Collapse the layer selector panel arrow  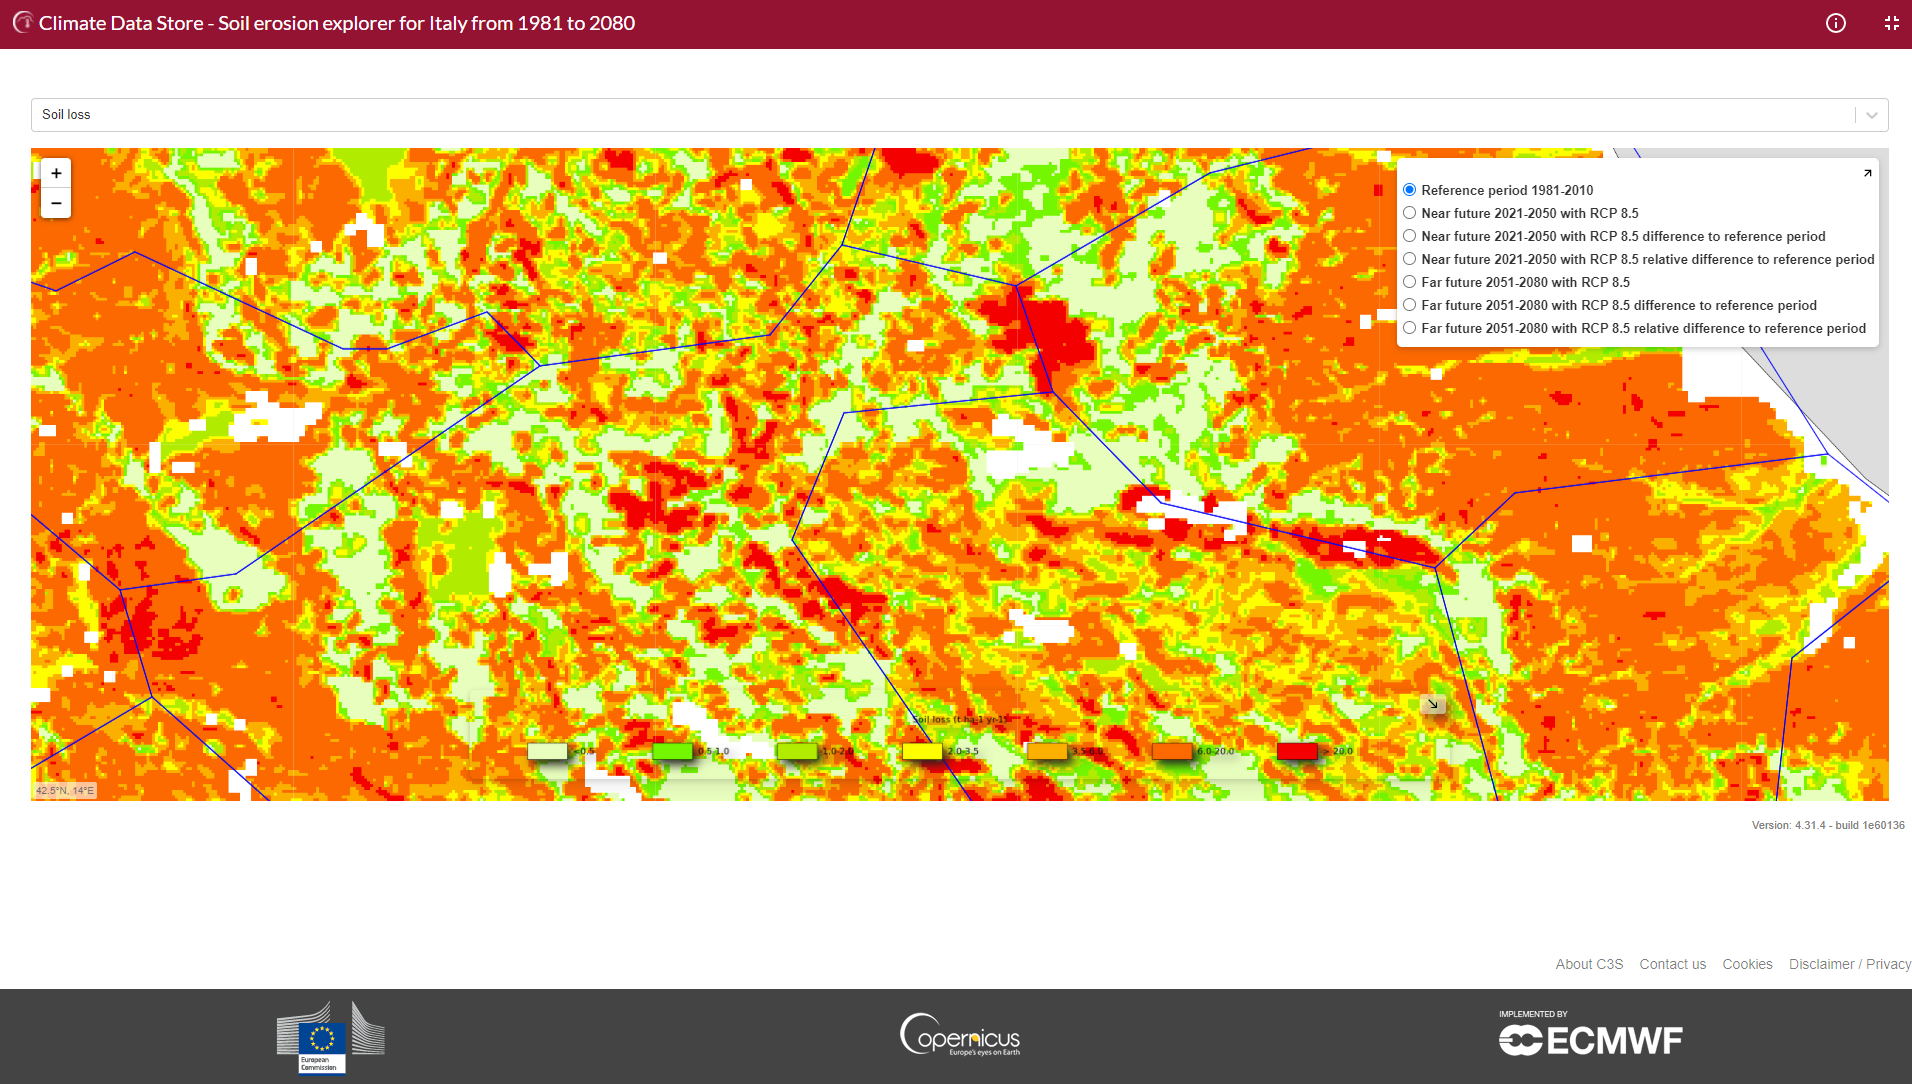coord(1867,173)
